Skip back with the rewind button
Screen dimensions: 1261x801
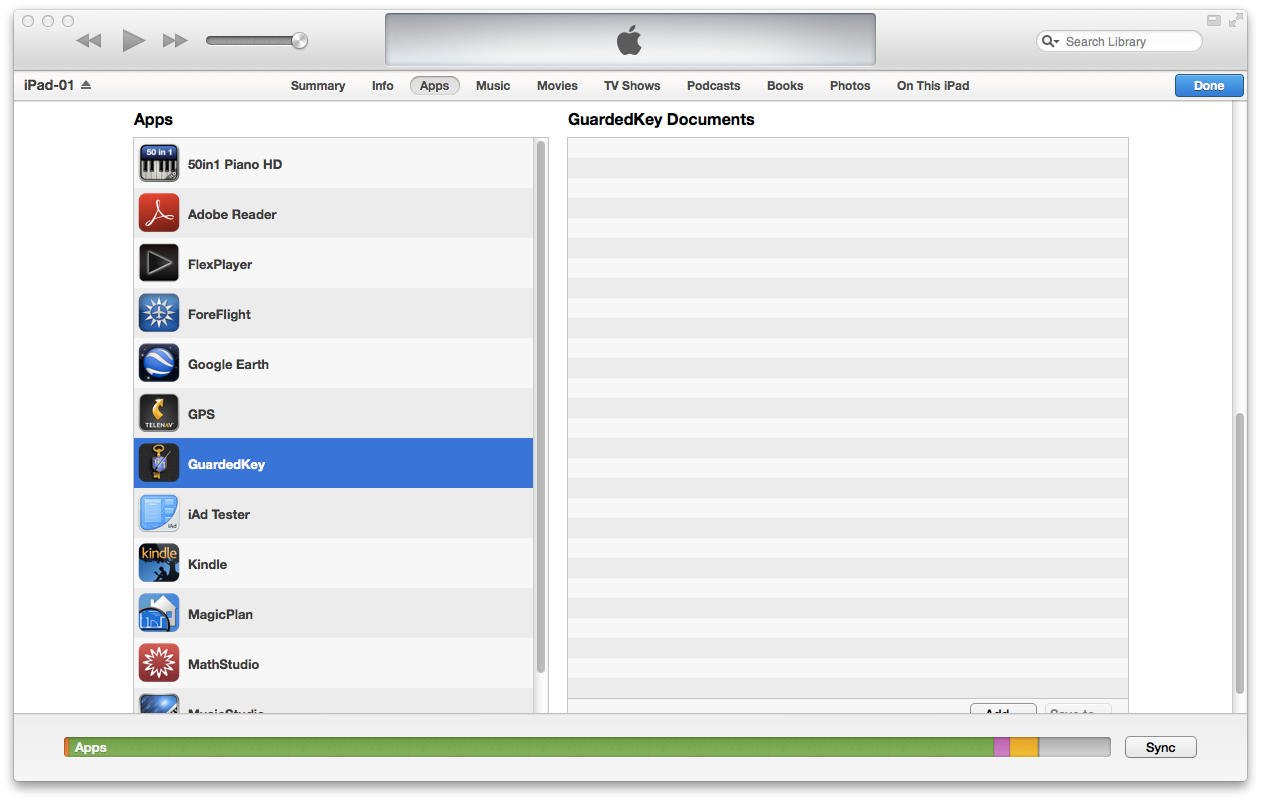(x=89, y=41)
